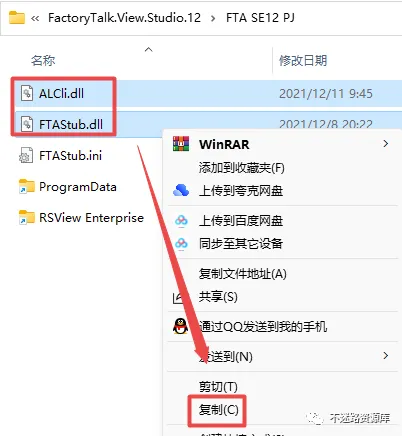Sort files by the 修改日期 column header
This screenshot has width=402, height=436.
coord(303,61)
